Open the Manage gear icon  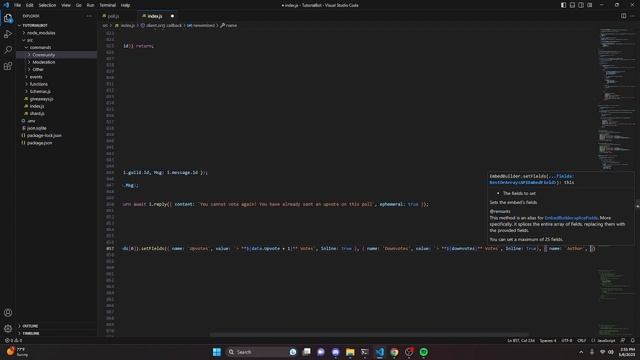click(8, 328)
